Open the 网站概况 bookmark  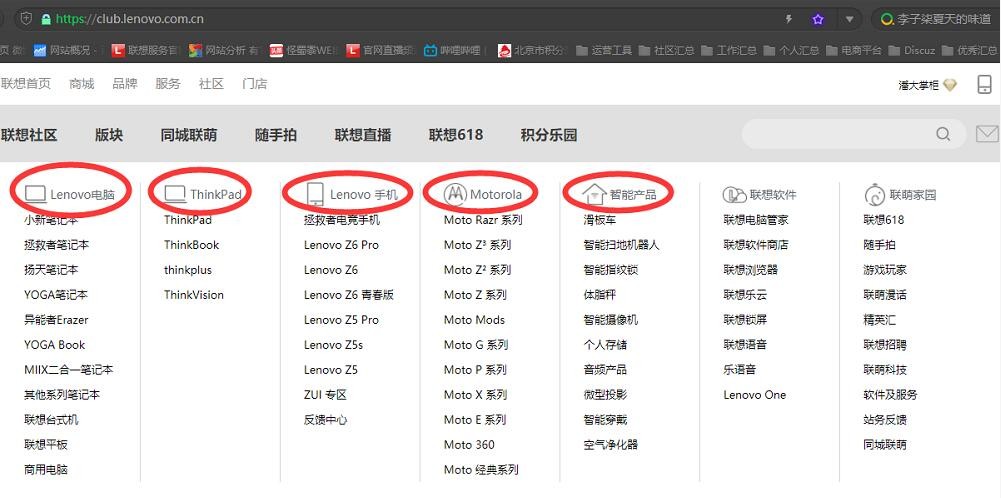pos(65,50)
